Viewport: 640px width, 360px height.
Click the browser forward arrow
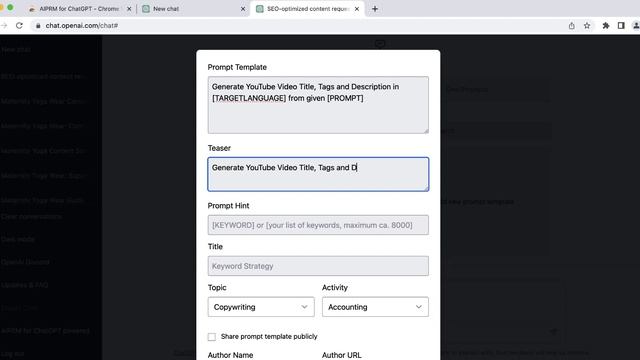click(4, 25)
